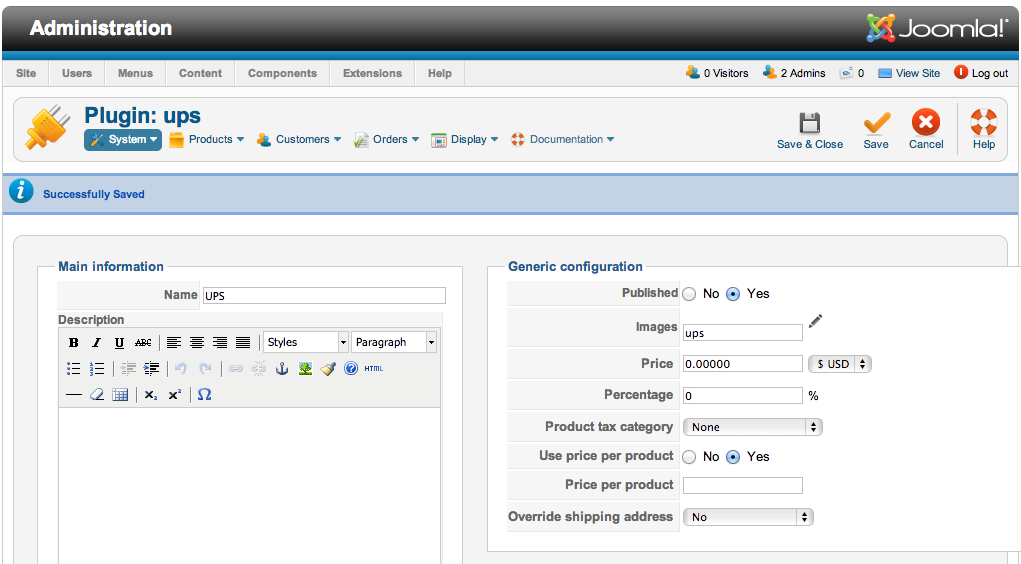Click the cleanup messy code brush icon
The width and height of the screenshot is (1021, 564).
pos(328,369)
